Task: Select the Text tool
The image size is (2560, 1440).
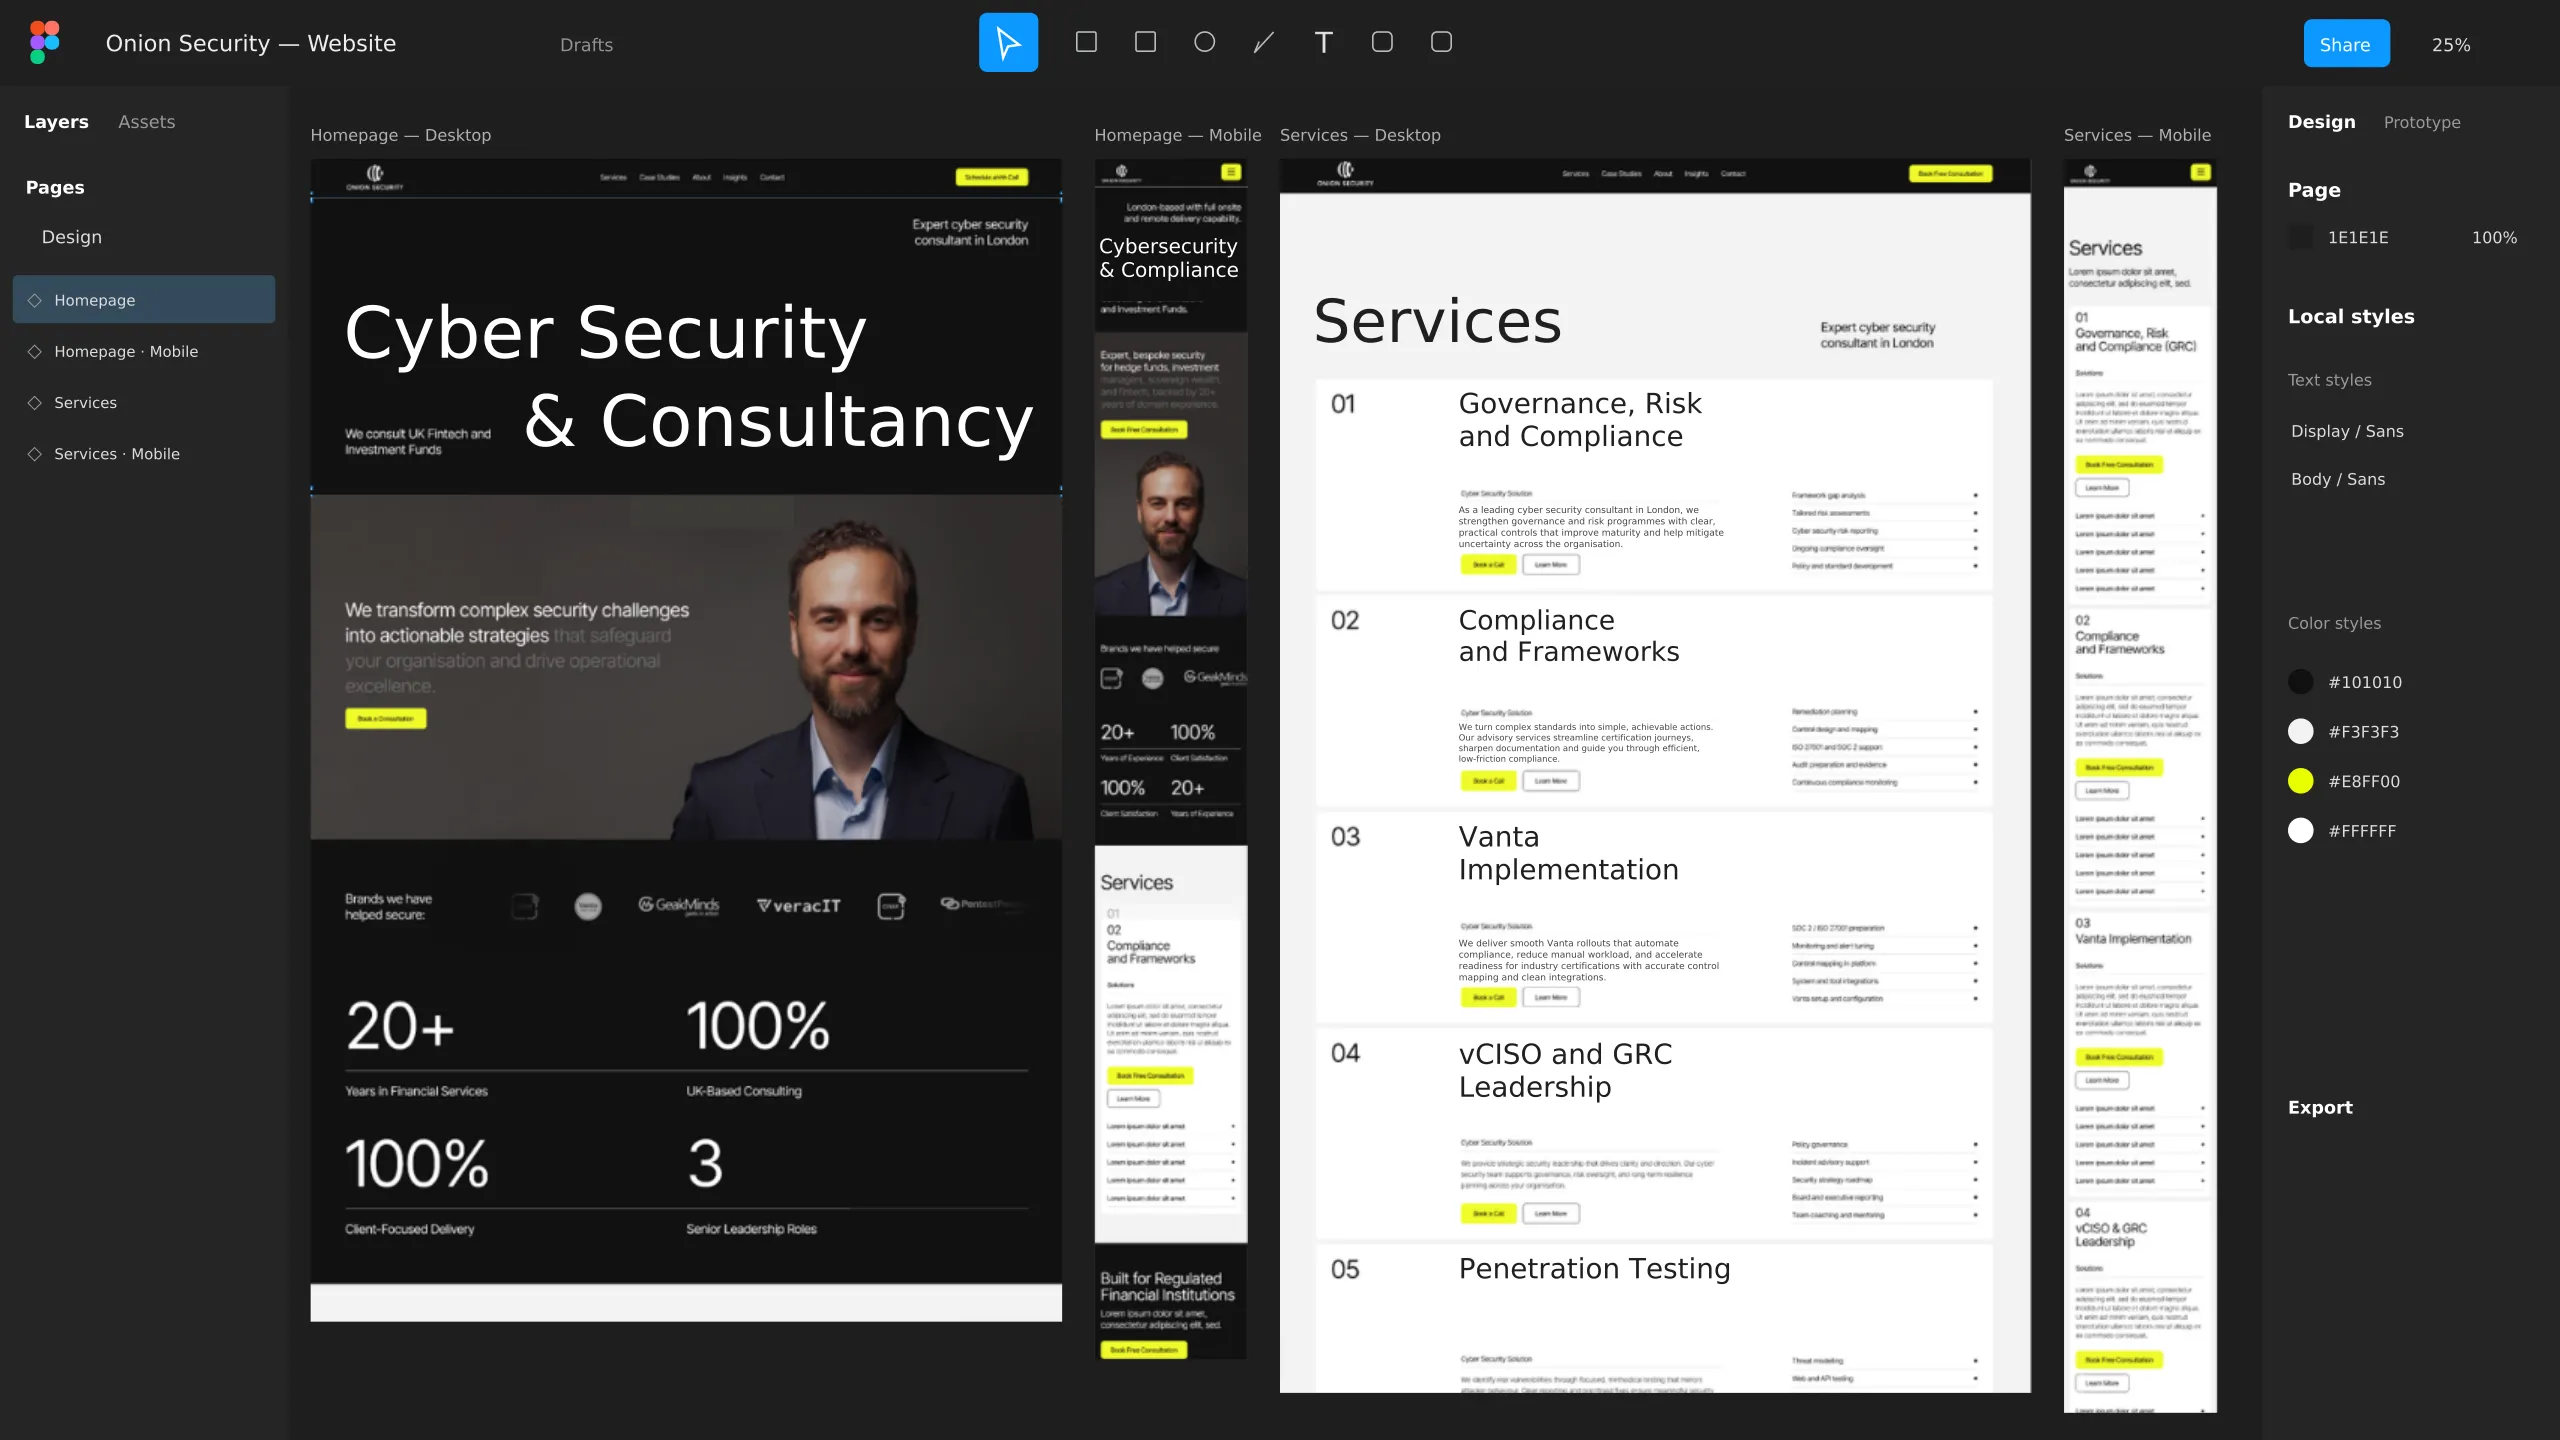Action: (1323, 42)
